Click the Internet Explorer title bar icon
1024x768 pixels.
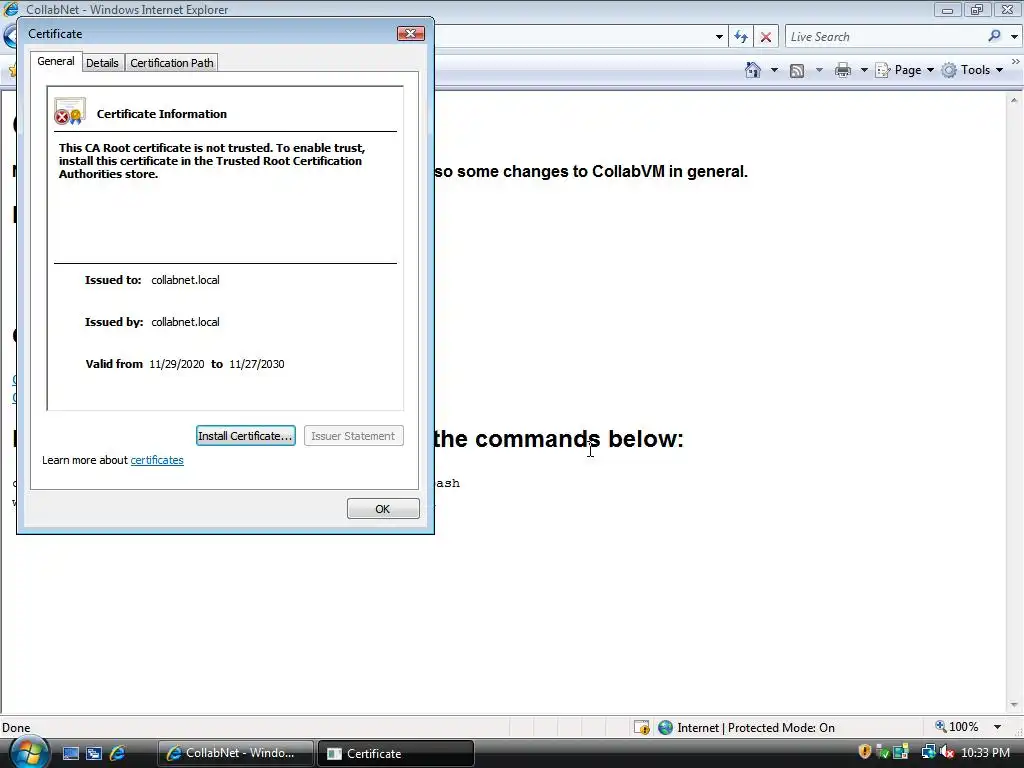point(10,9)
